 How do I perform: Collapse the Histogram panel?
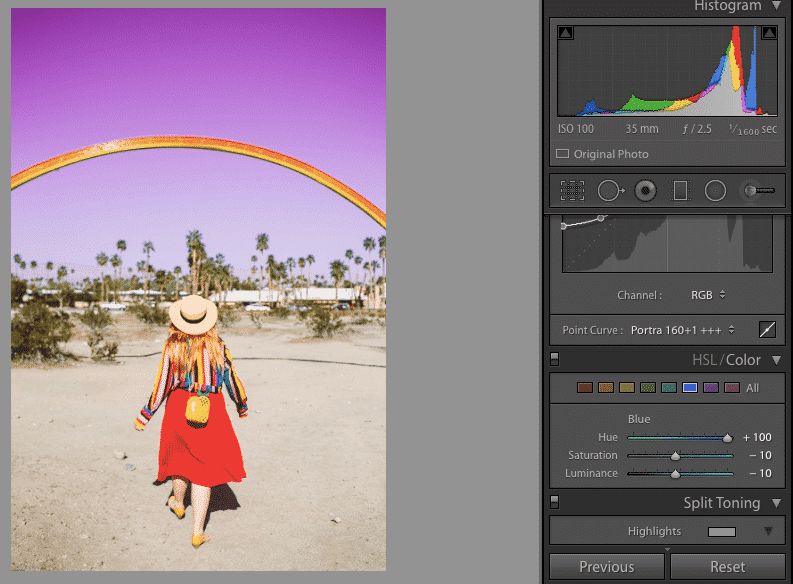click(x=776, y=6)
